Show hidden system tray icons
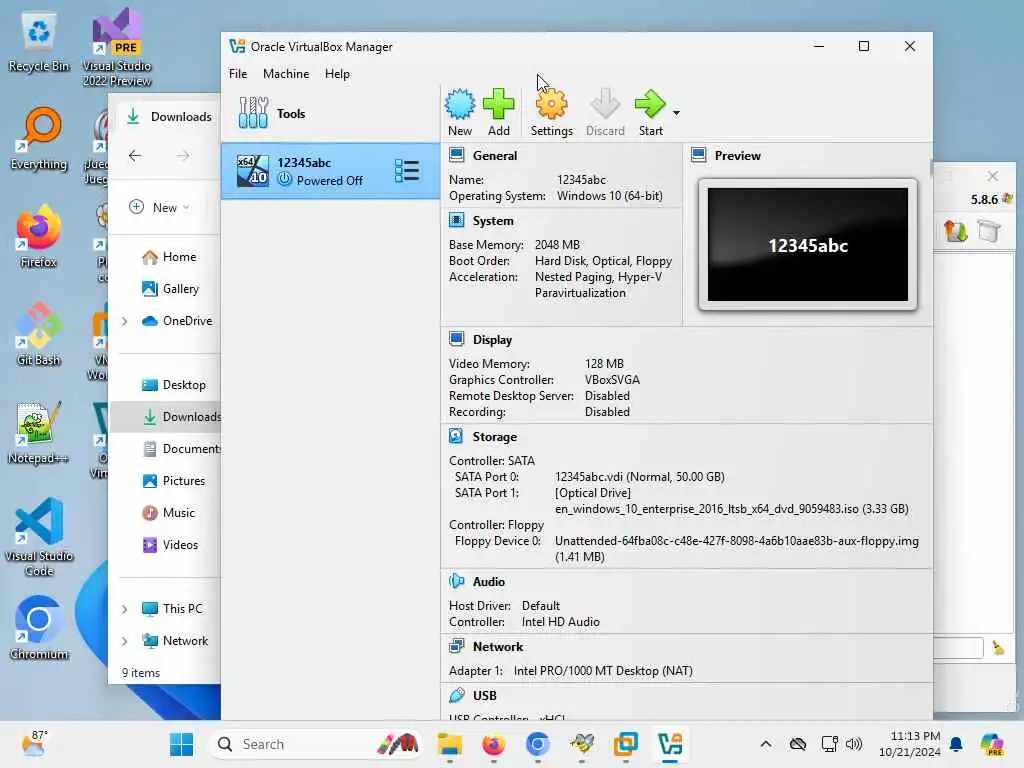Screen dimensions: 1024x768 click(x=766, y=744)
